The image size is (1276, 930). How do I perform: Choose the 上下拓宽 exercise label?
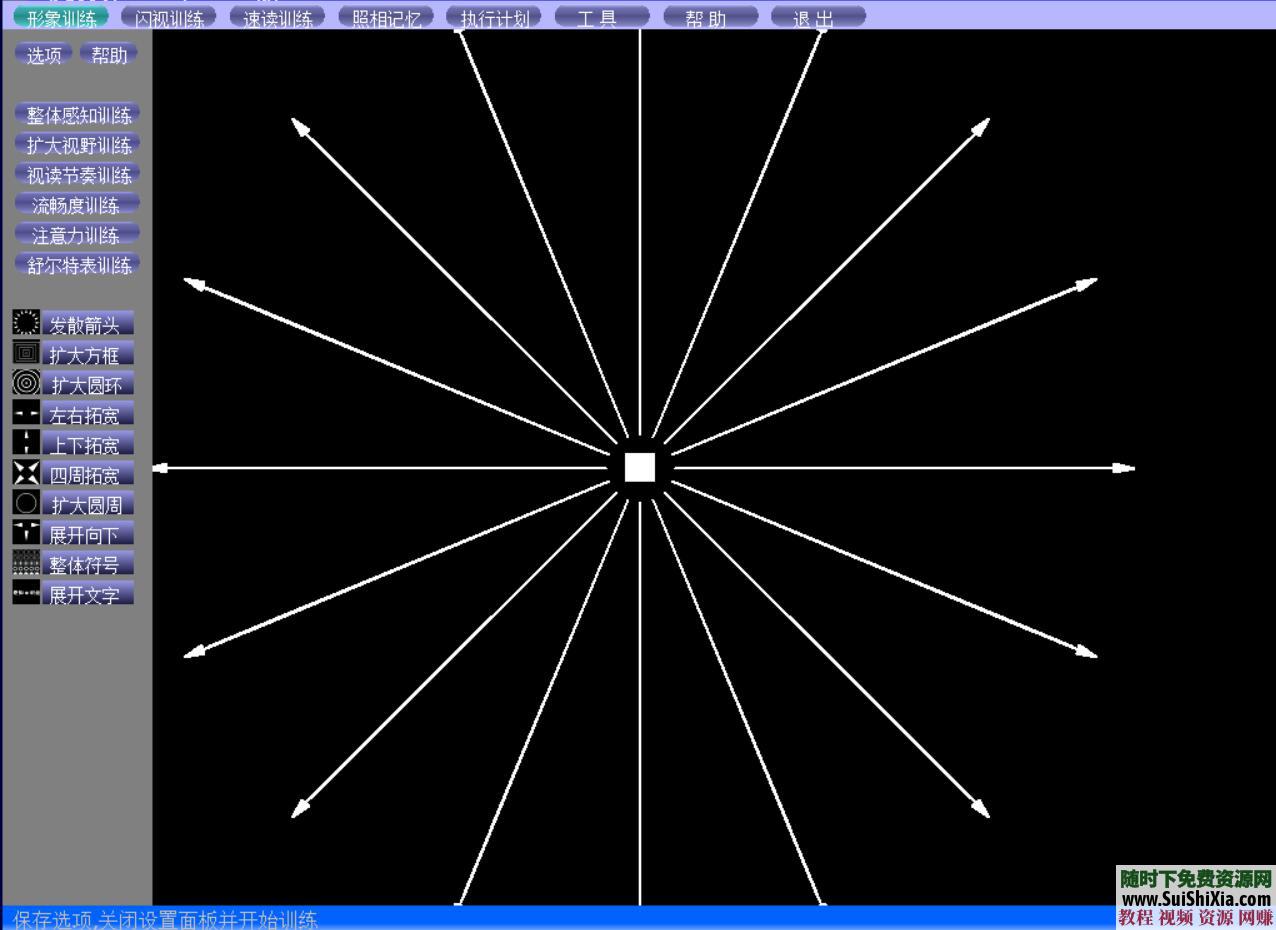87,444
